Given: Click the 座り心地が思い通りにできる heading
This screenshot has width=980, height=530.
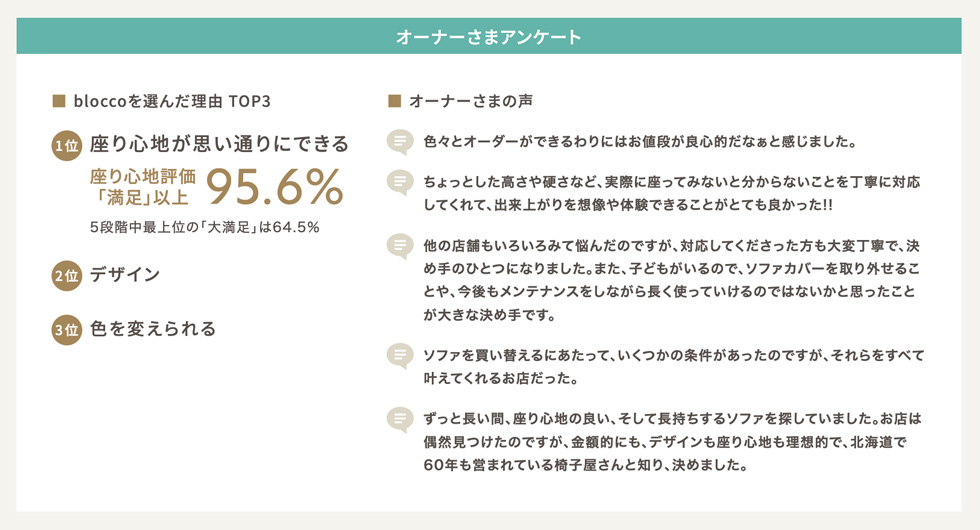Looking at the screenshot, I should pyautogui.click(x=219, y=144).
